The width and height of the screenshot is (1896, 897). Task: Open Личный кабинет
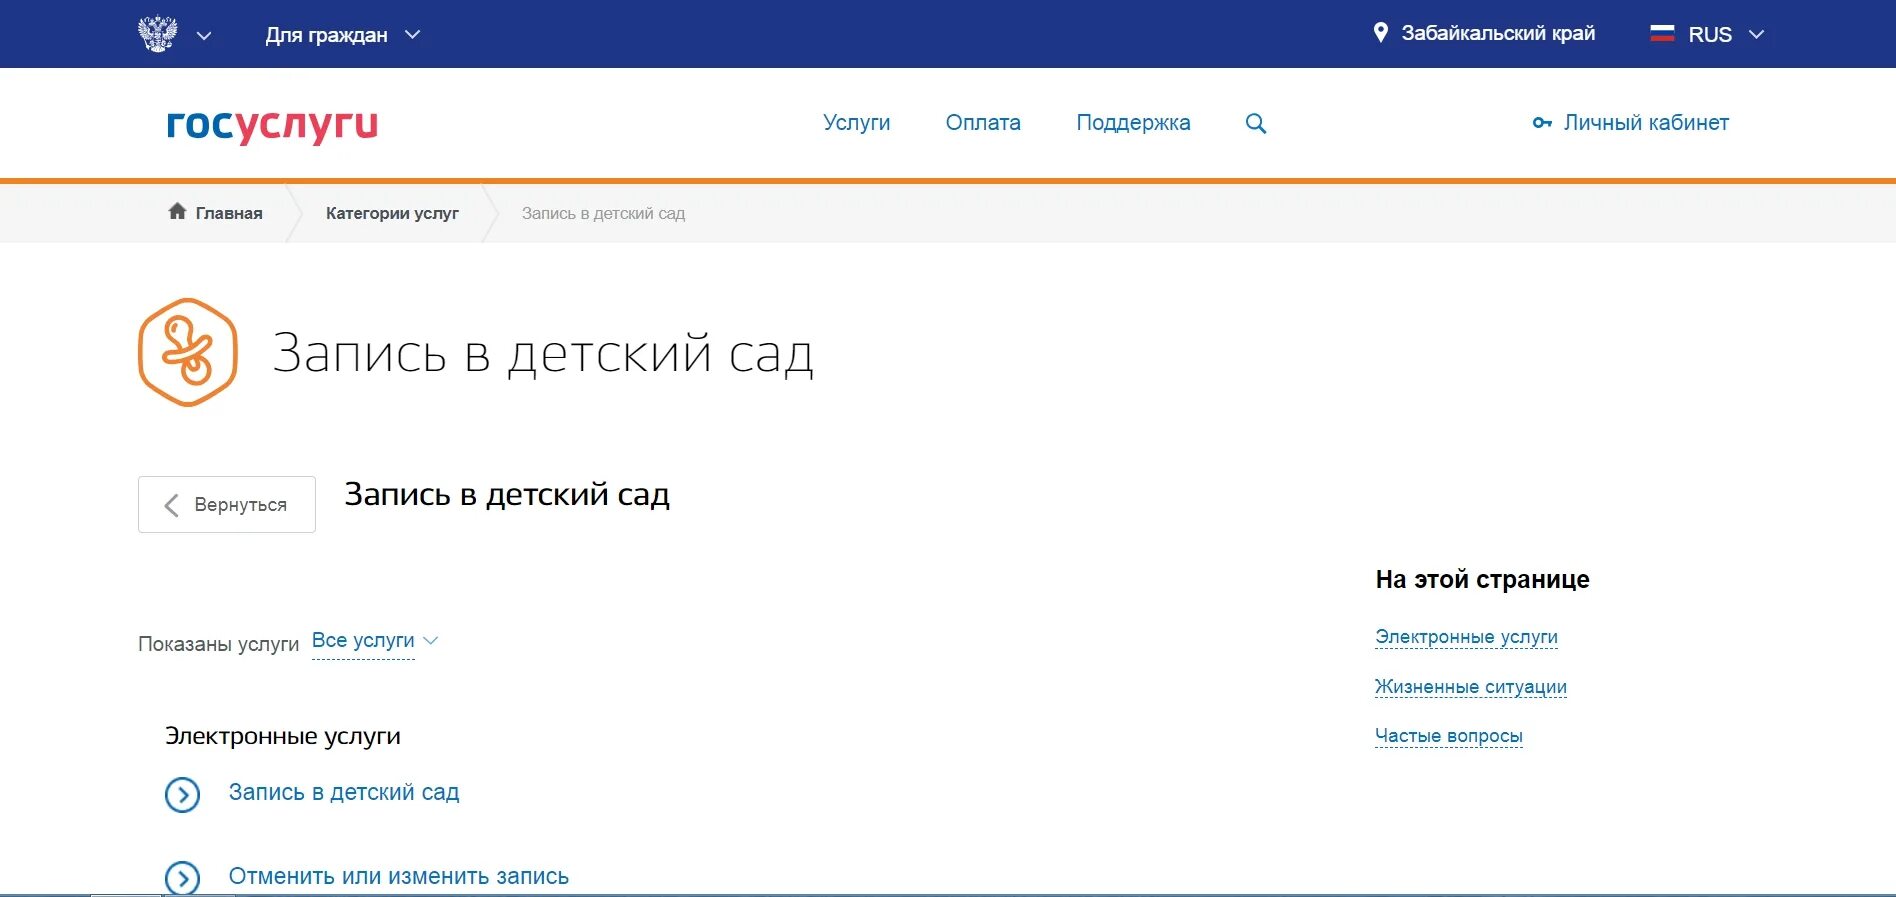pos(1646,123)
